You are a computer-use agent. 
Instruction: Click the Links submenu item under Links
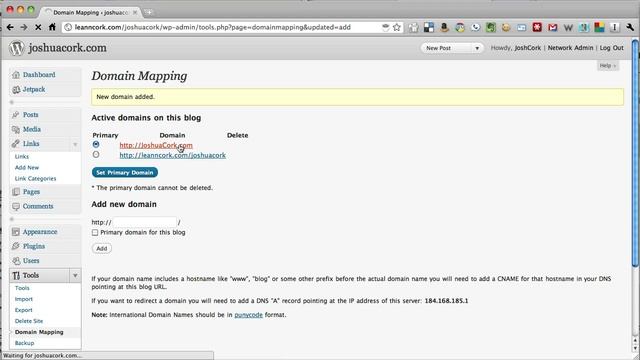[x=22, y=157]
